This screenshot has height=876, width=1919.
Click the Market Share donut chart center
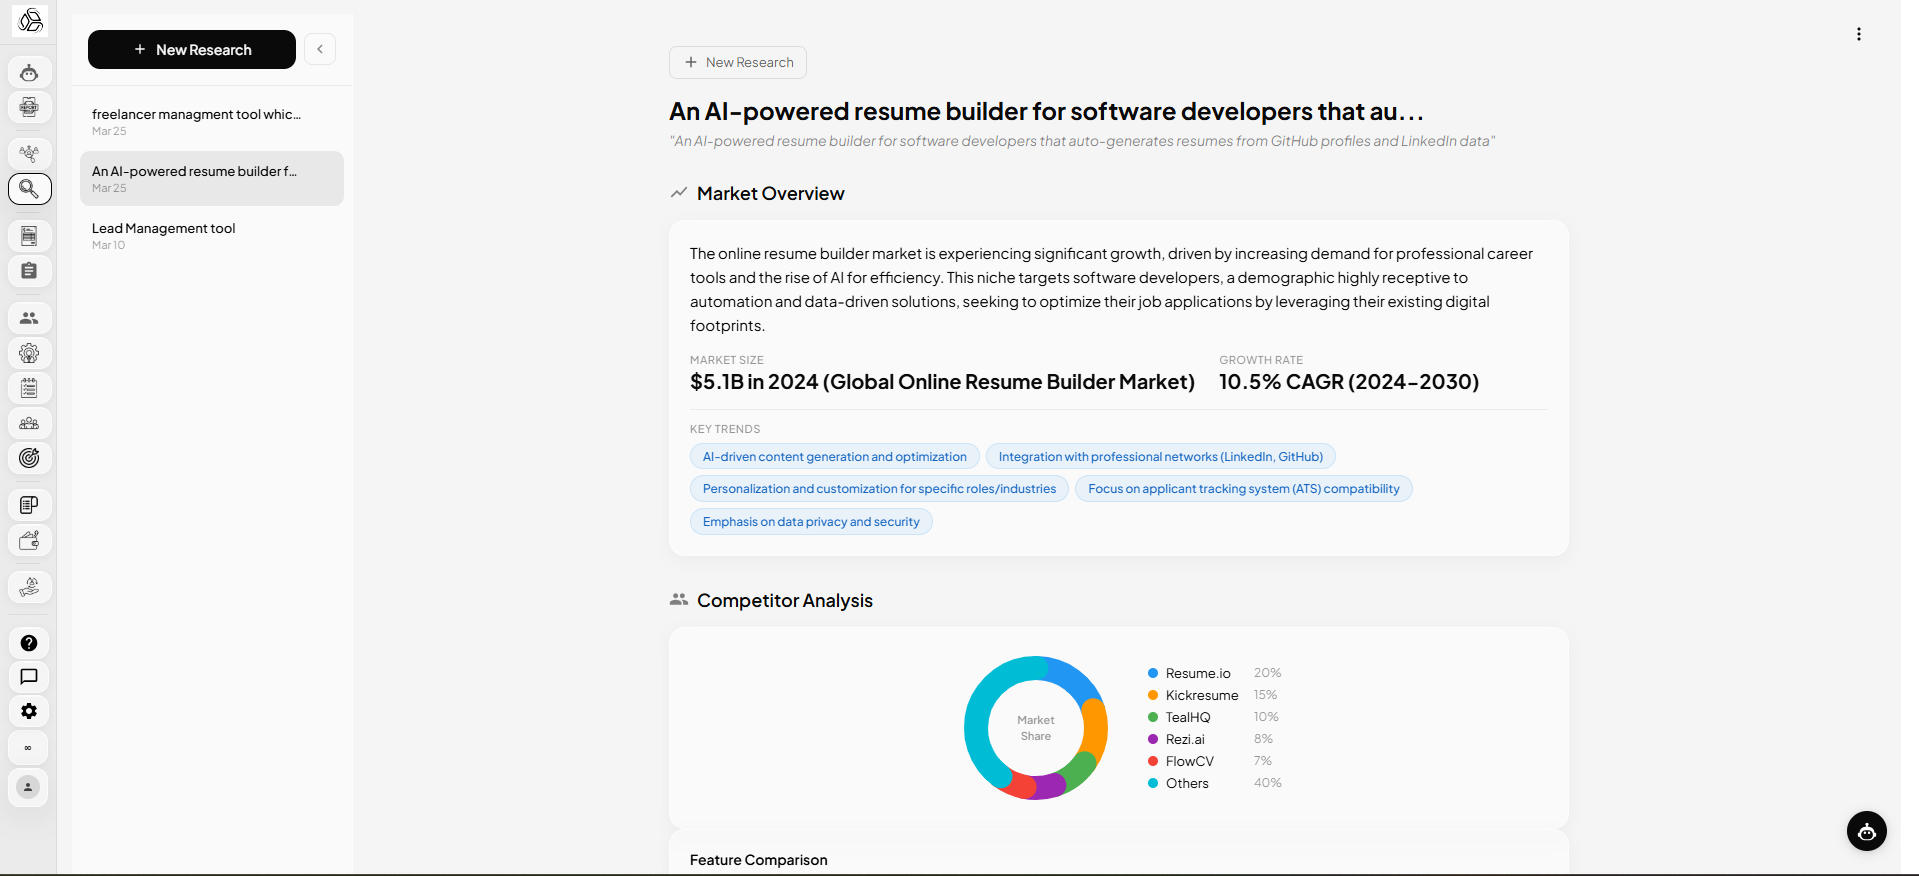(1036, 728)
